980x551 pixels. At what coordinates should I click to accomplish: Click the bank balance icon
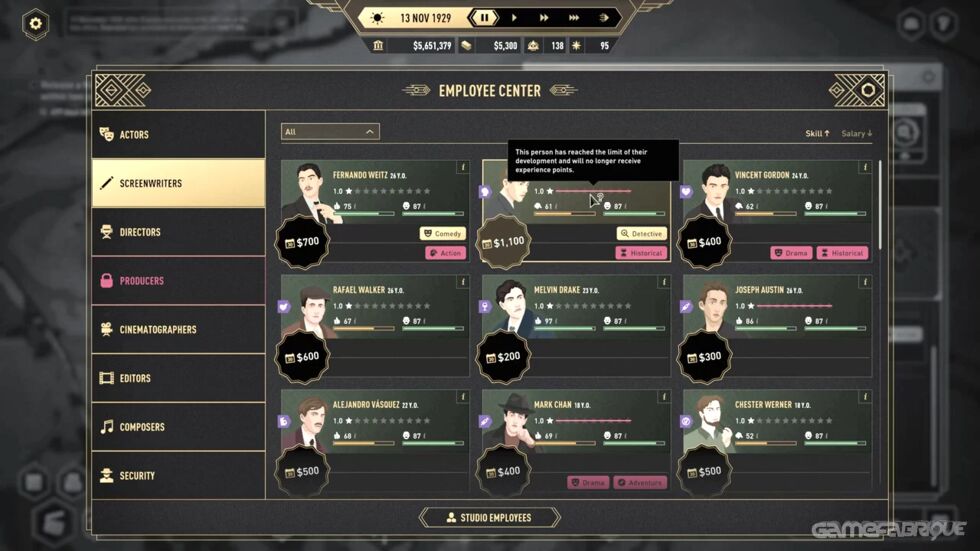click(378, 46)
